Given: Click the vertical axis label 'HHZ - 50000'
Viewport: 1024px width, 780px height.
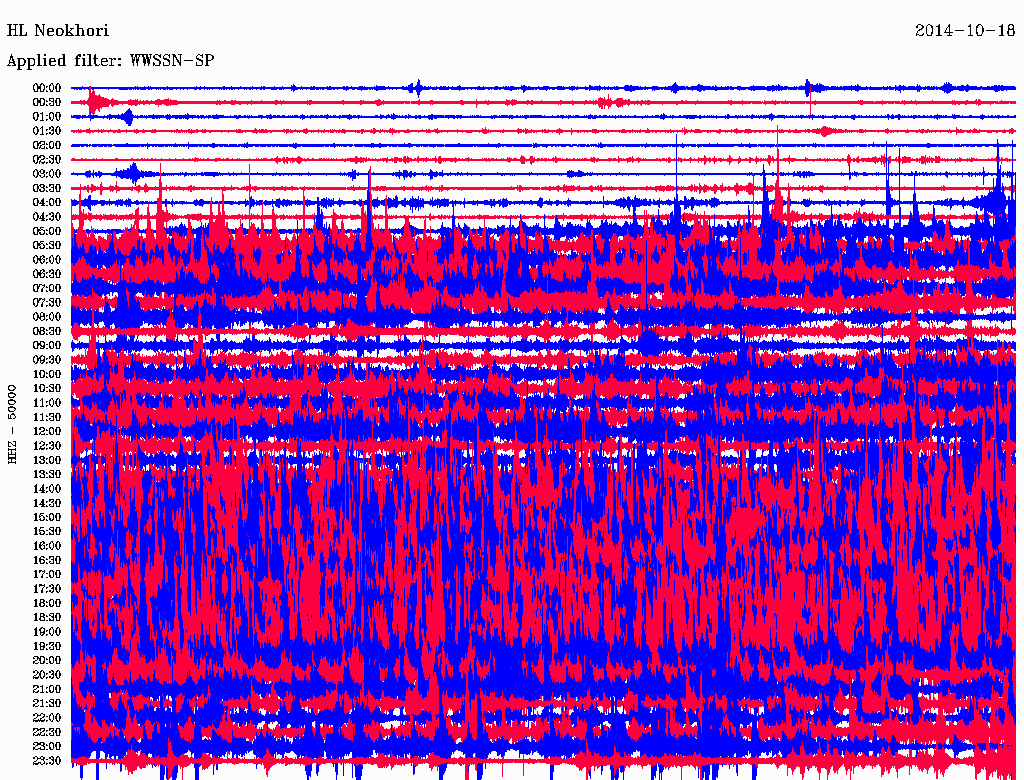Looking at the screenshot, I should point(12,424).
